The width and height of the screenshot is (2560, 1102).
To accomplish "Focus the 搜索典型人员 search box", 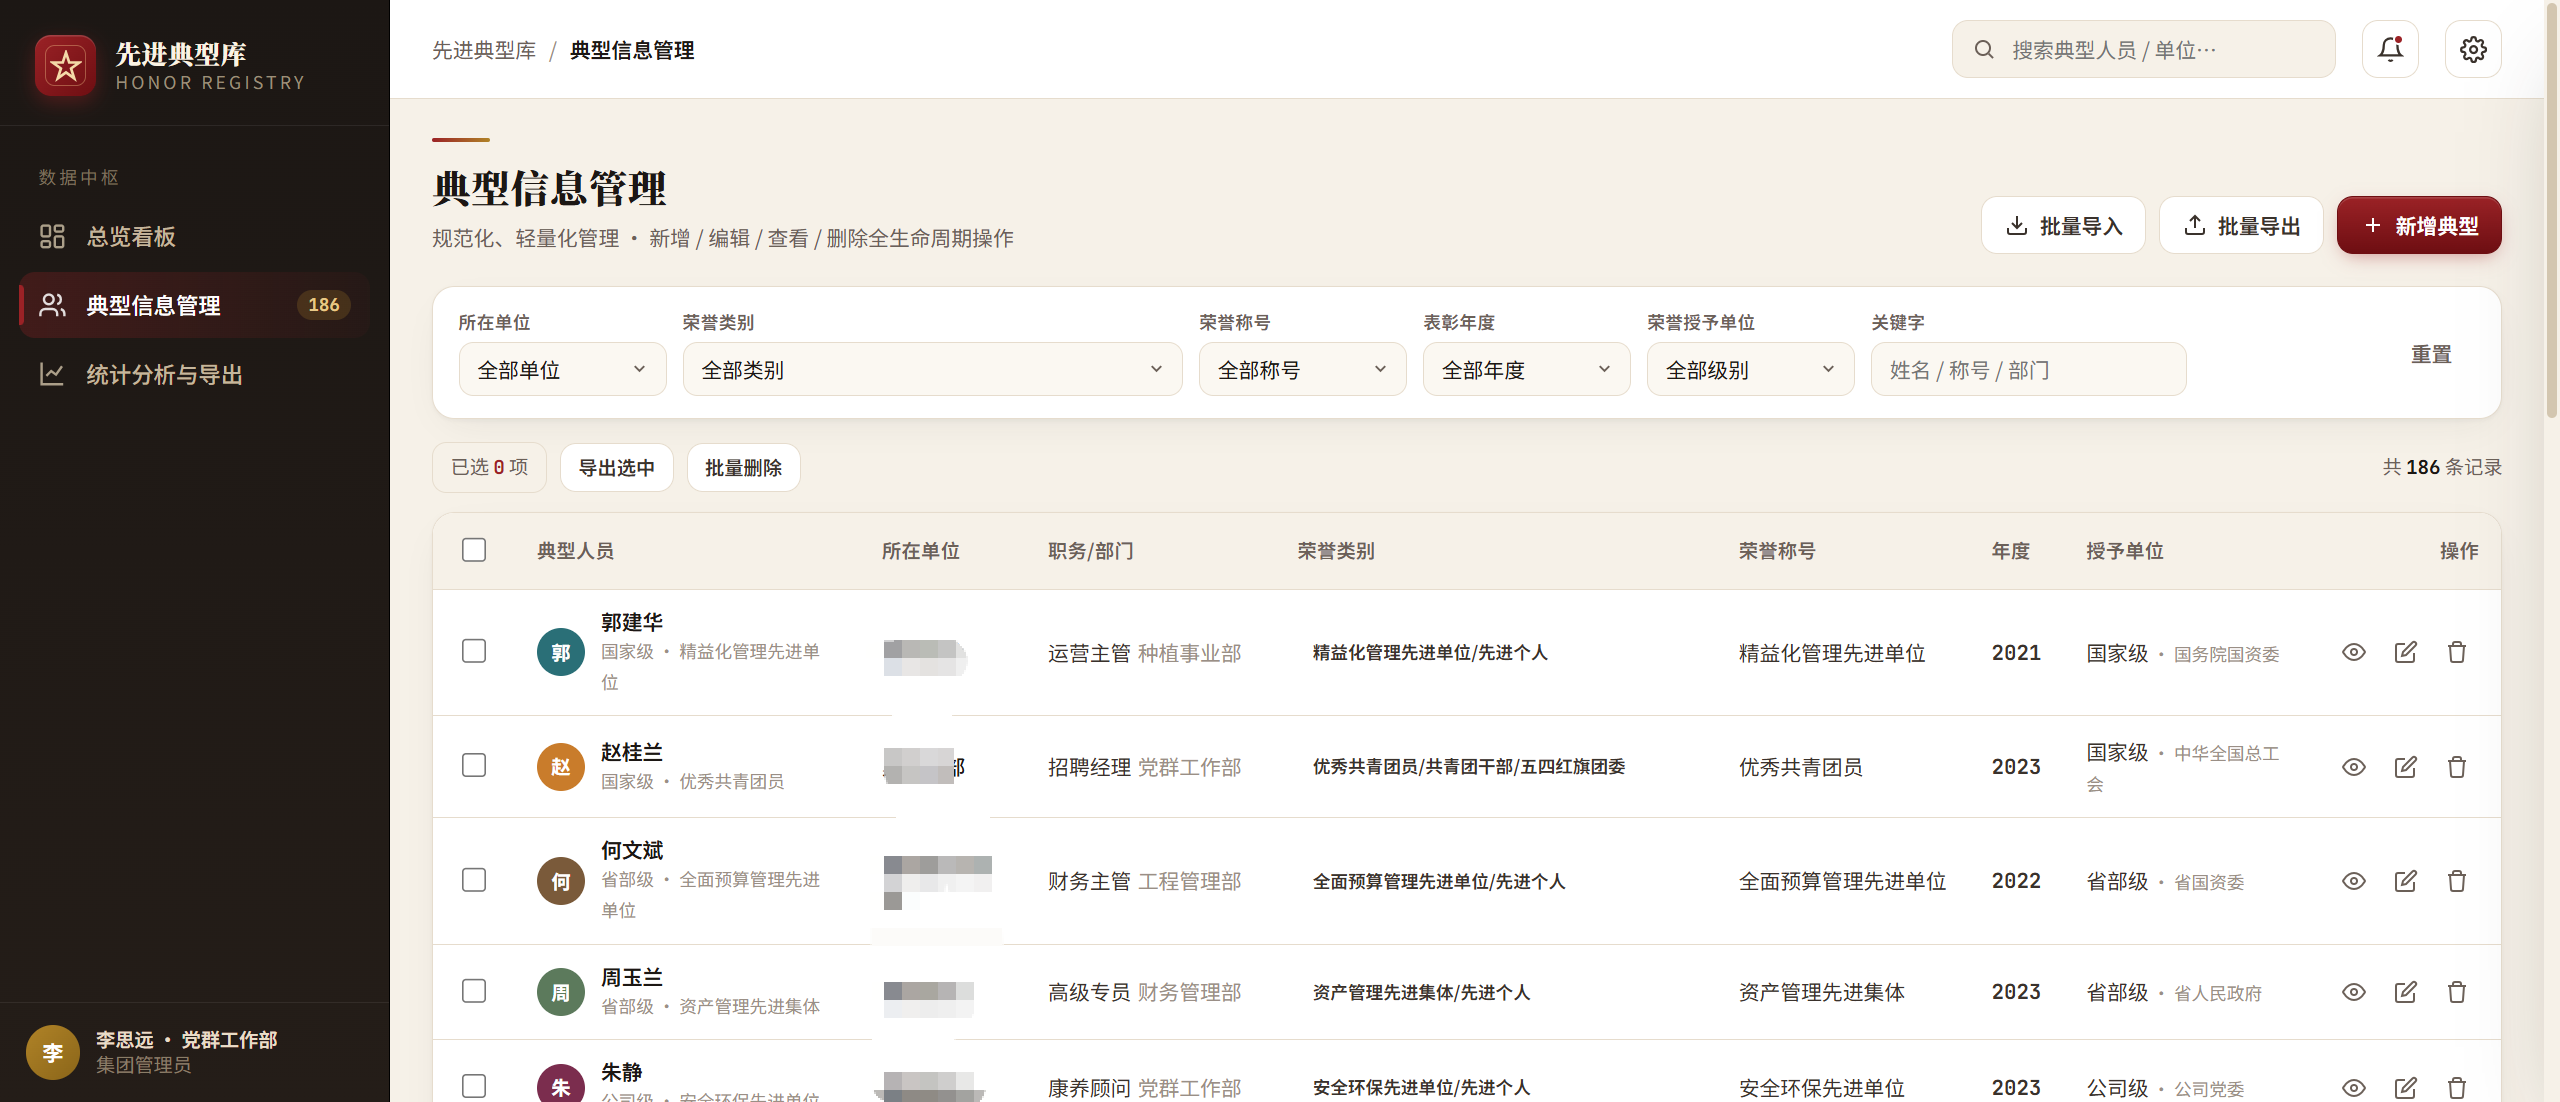I will tap(2144, 49).
